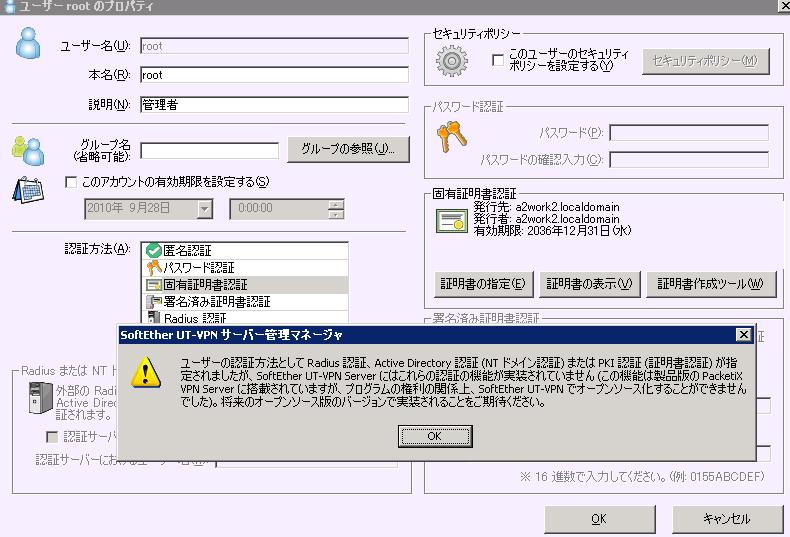Close the SoftEther UT-VPN message dialog

point(743,334)
